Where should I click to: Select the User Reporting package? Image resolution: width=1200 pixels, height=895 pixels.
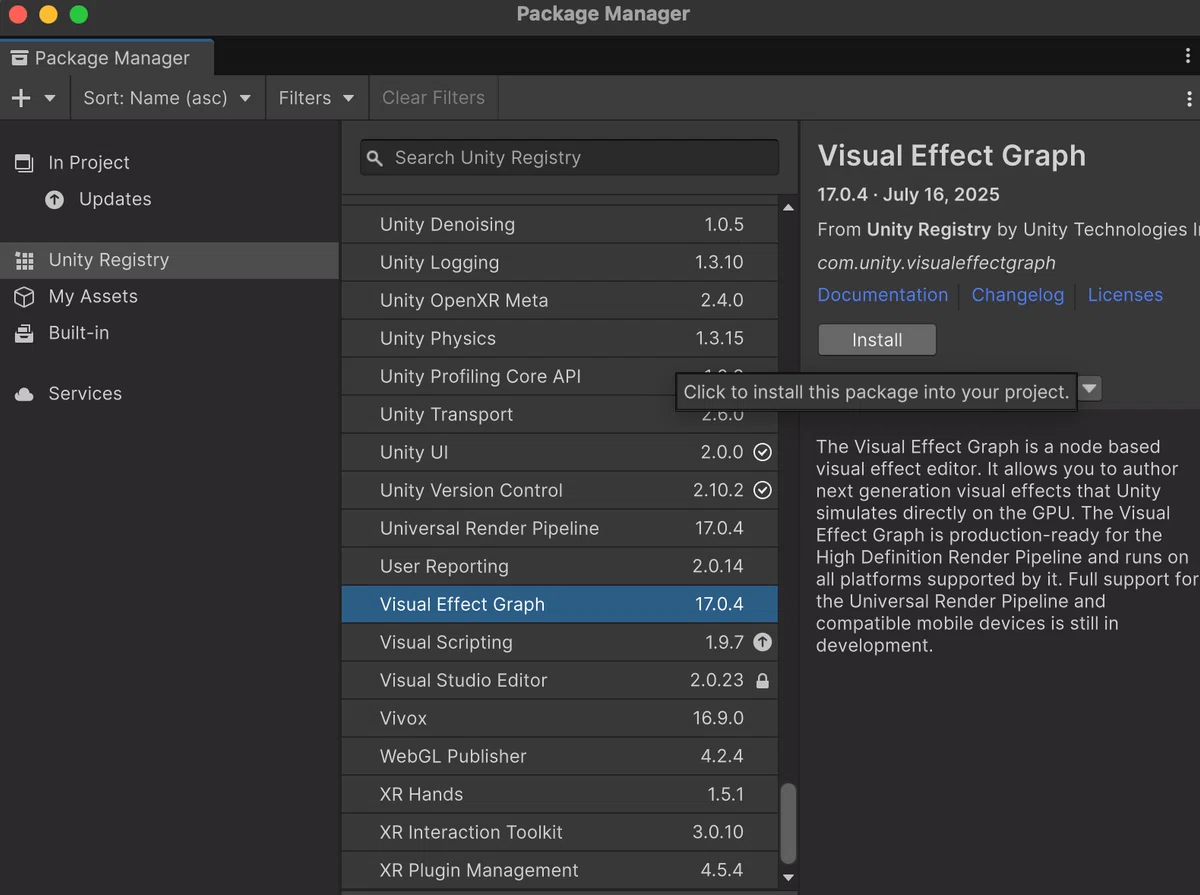[559, 567]
